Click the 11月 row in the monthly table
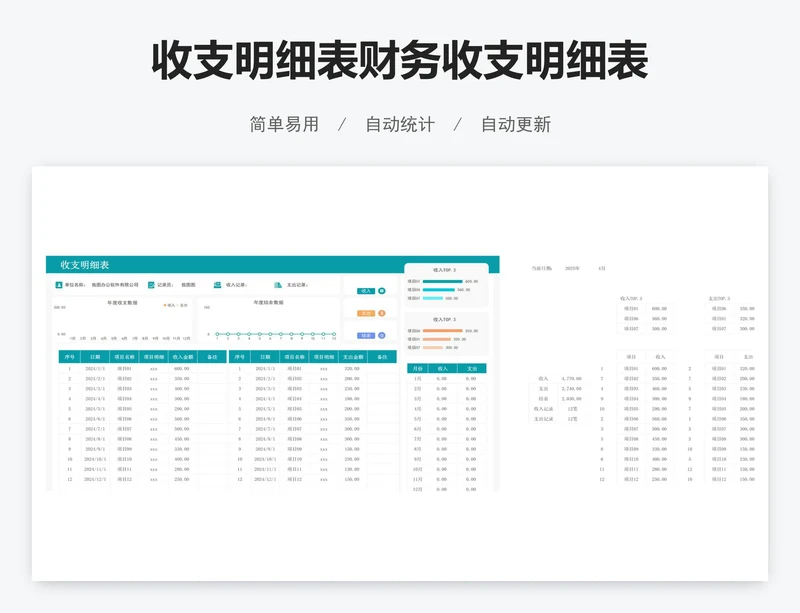The height and width of the screenshot is (613, 800). pos(446,479)
